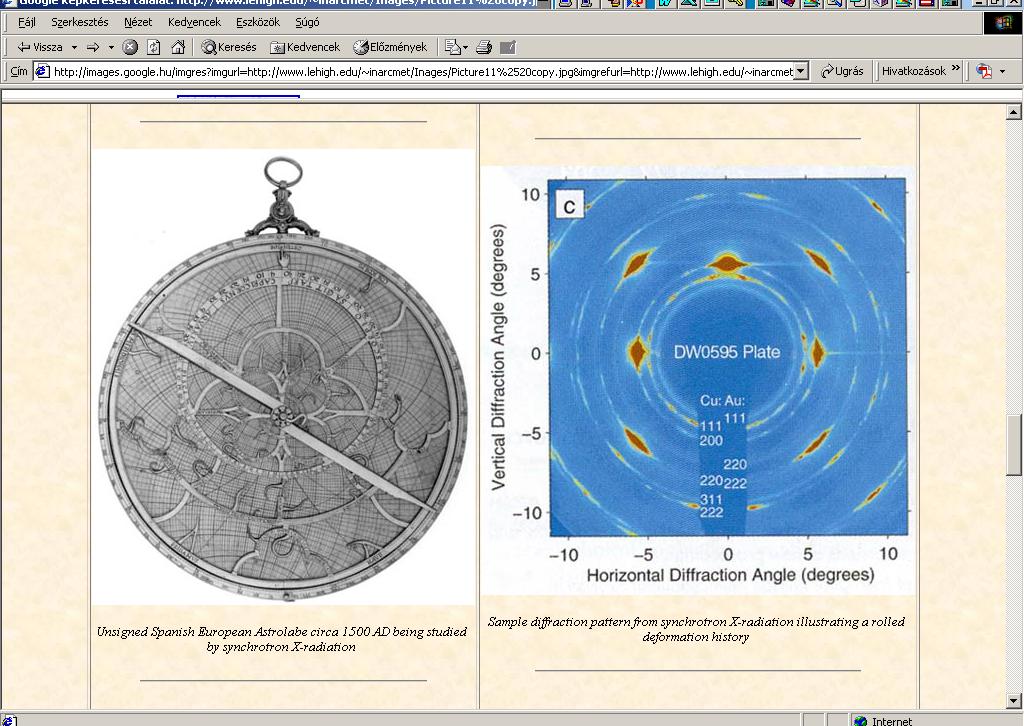Expand the Acrobat icon dropdown arrow
This screenshot has height=726, width=1024.
coord(1002,71)
